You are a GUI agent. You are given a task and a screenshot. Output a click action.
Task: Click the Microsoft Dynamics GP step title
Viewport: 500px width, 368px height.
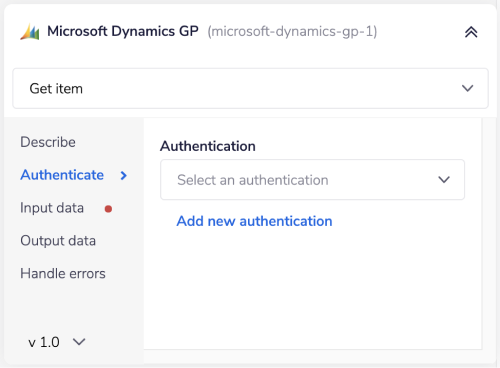(123, 31)
